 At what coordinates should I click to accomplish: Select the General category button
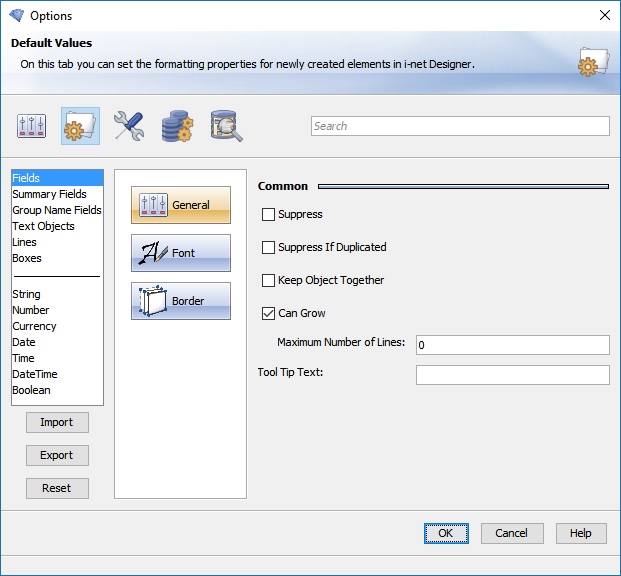pos(181,205)
